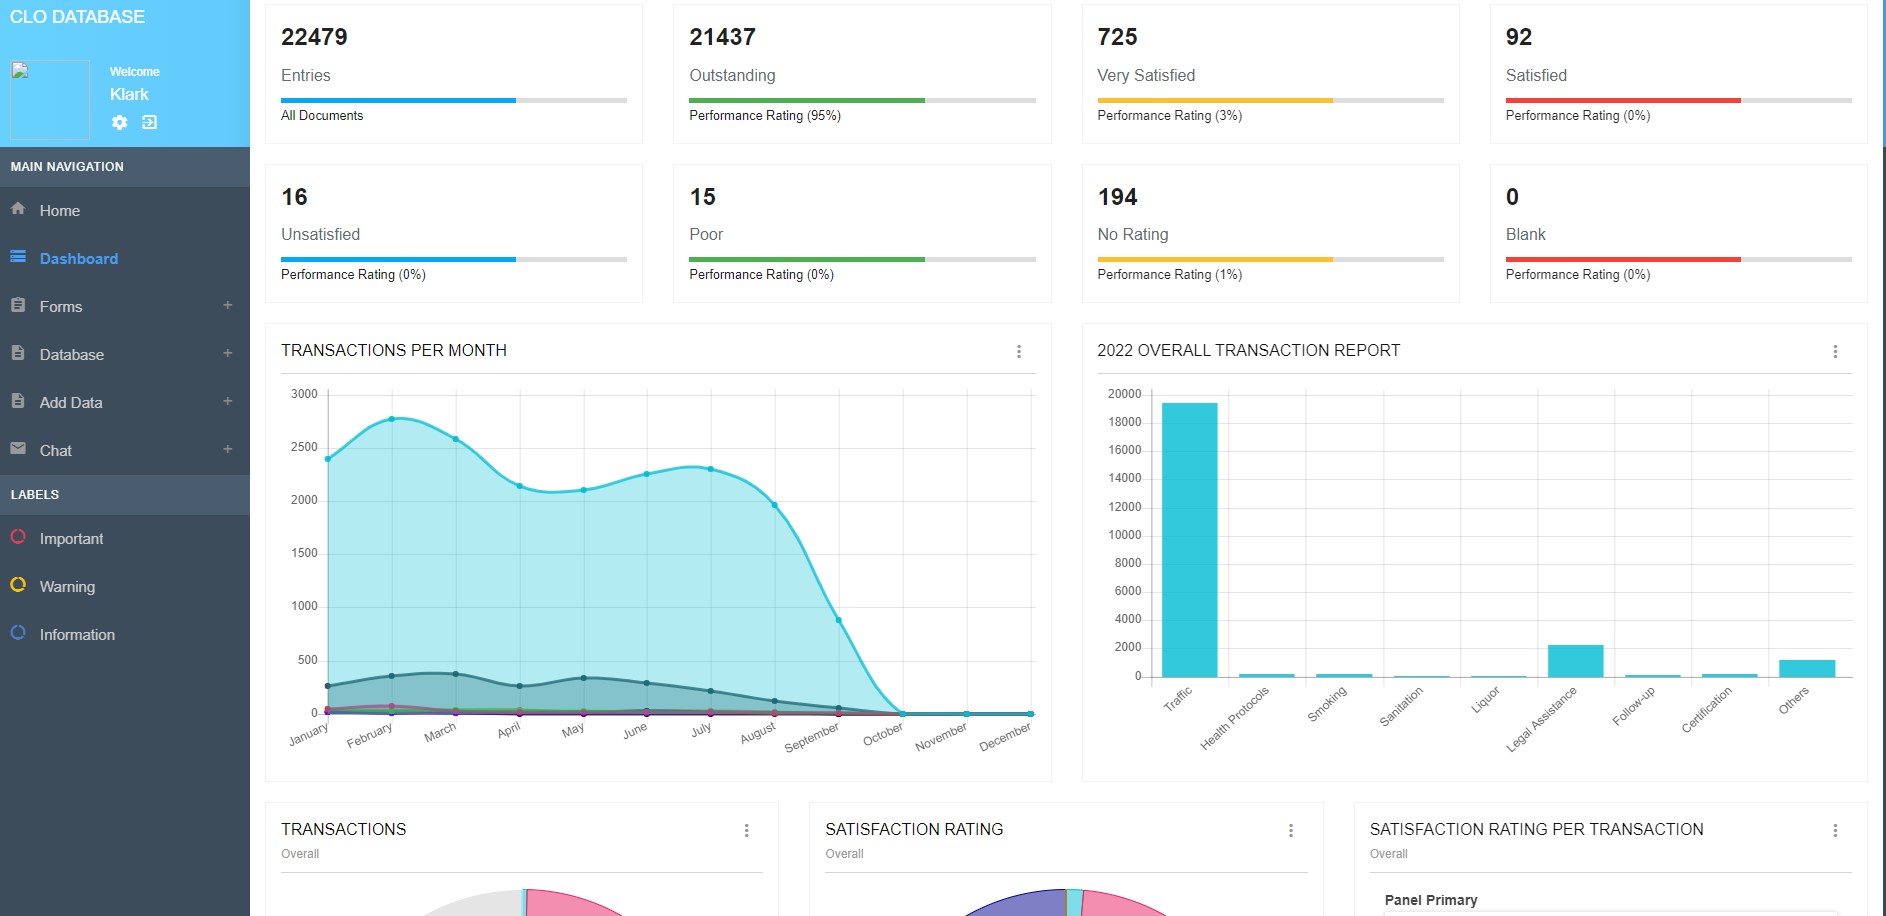Click the Poor card label
The height and width of the screenshot is (916, 1886).
click(706, 234)
